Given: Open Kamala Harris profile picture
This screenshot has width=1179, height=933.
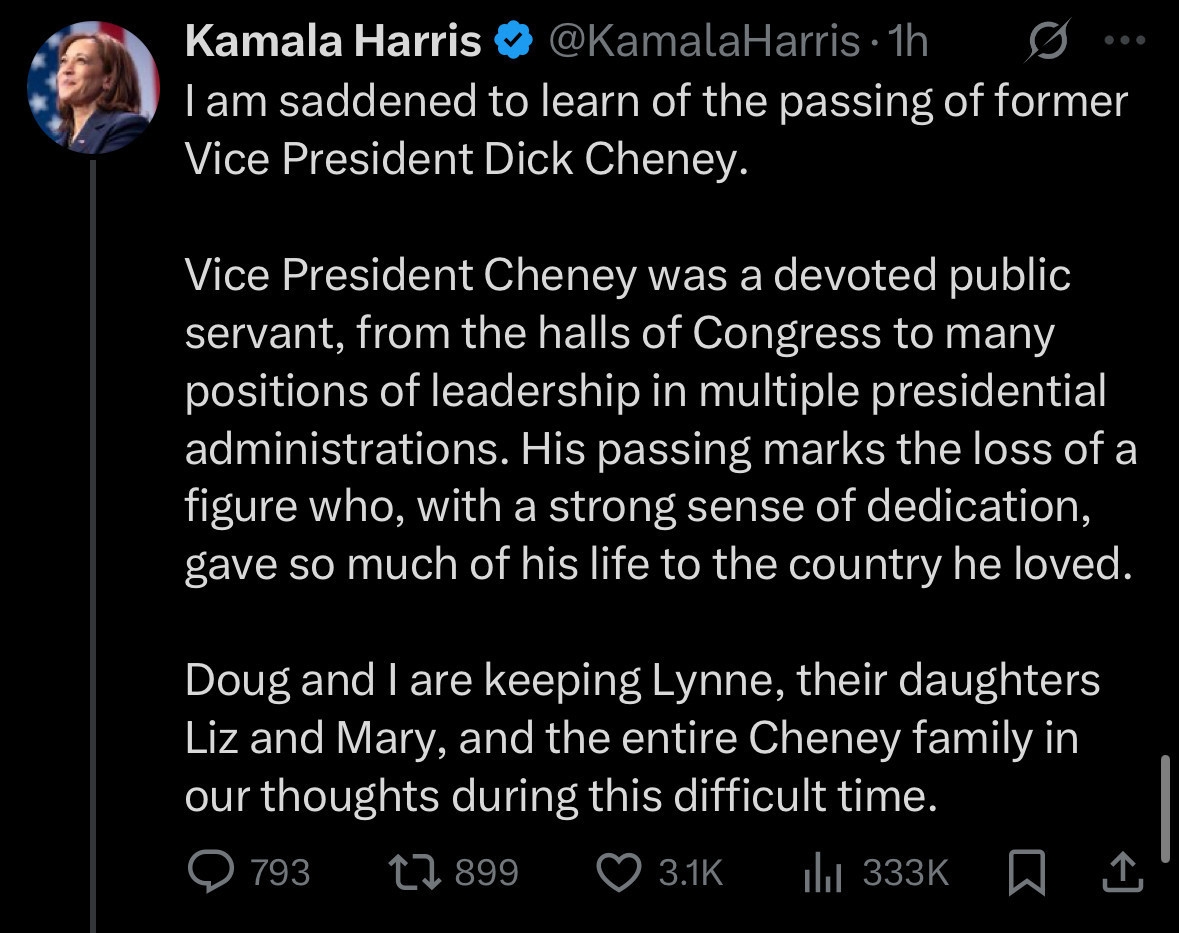Looking at the screenshot, I should tap(93, 88).
